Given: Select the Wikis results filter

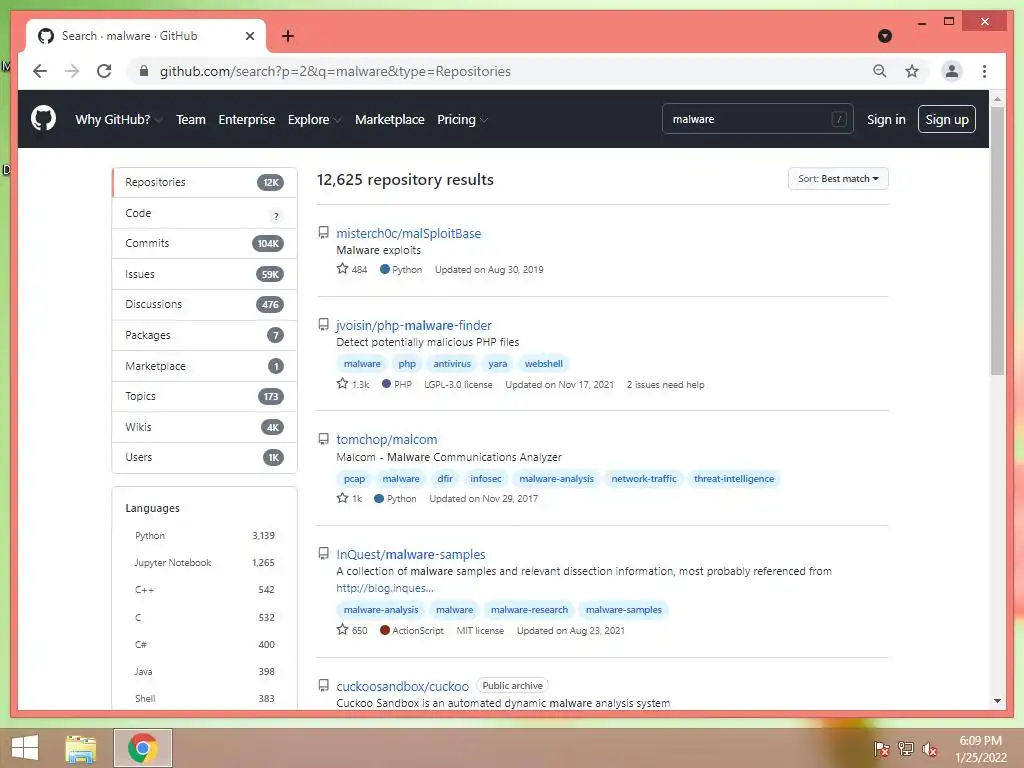Looking at the screenshot, I should [x=204, y=427].
